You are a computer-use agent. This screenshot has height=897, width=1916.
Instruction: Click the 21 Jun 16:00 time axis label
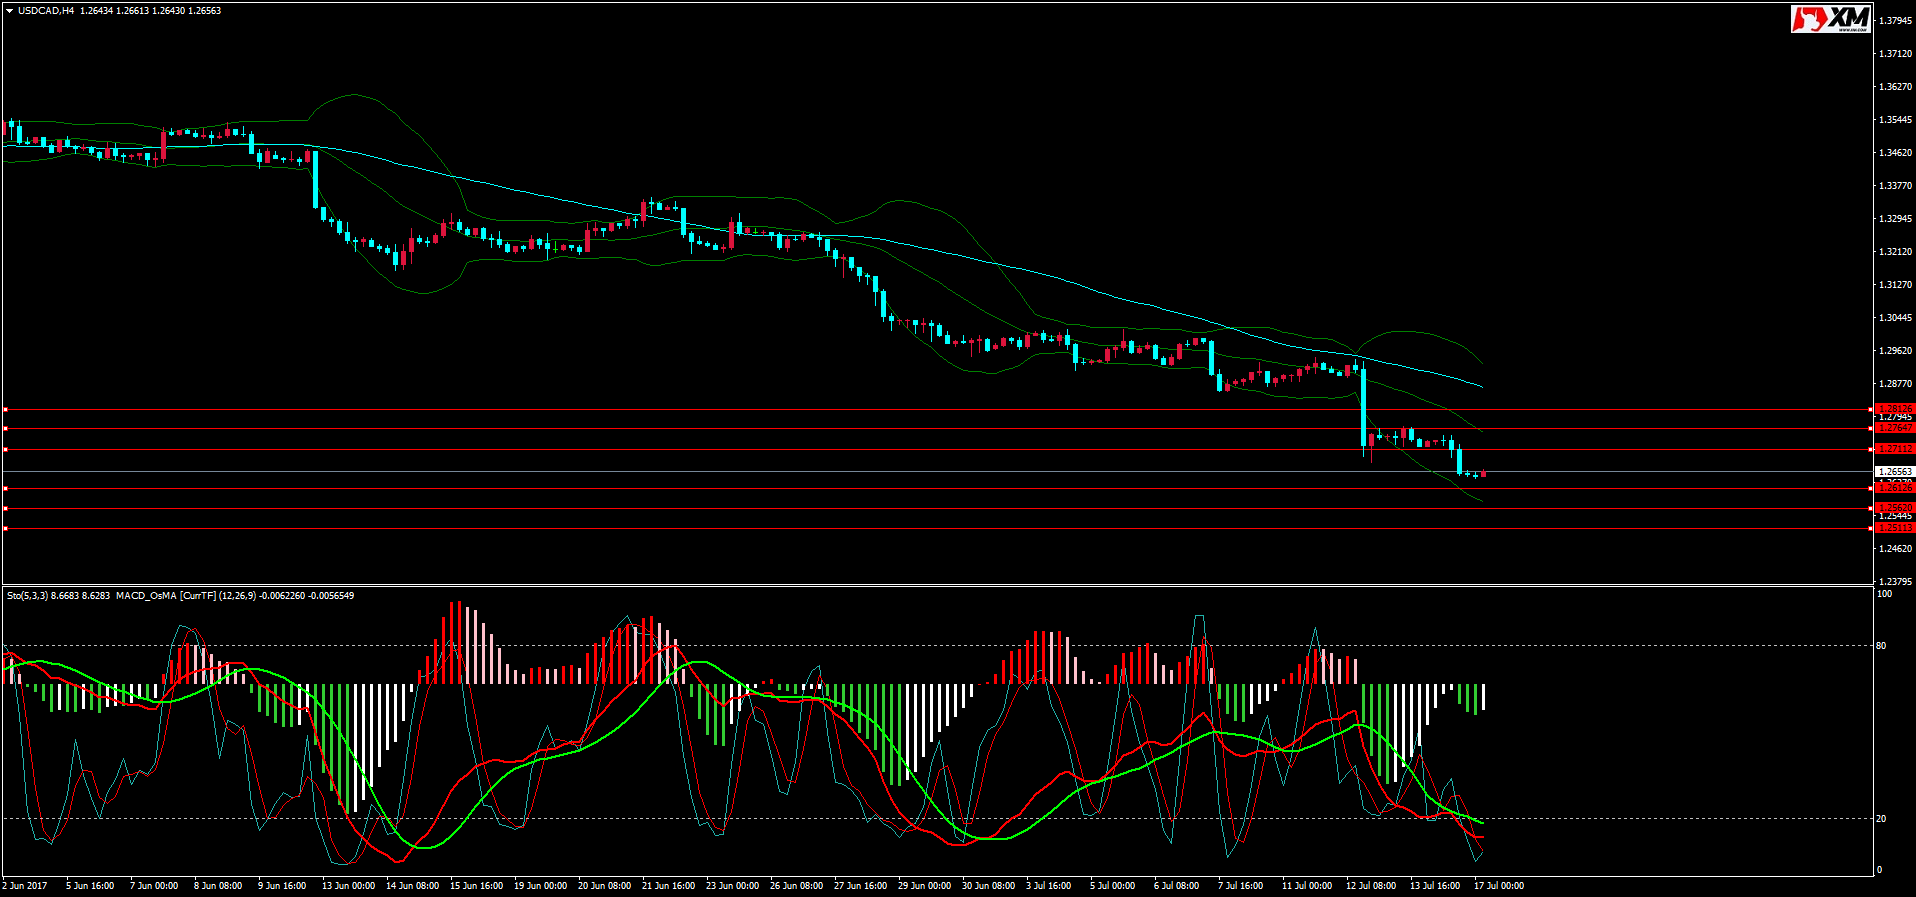pos(668,886)
